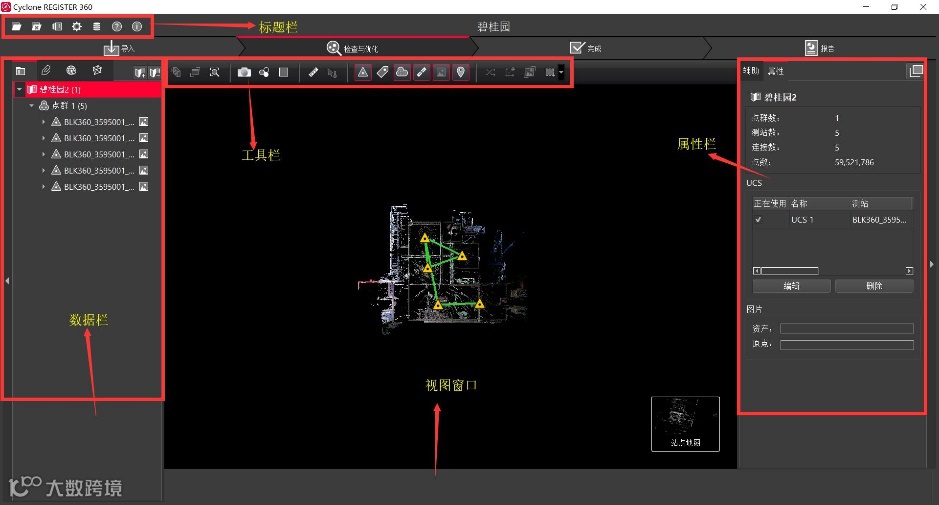
Task: Select the ruler measure tool
Action: (x=313, y=72)
